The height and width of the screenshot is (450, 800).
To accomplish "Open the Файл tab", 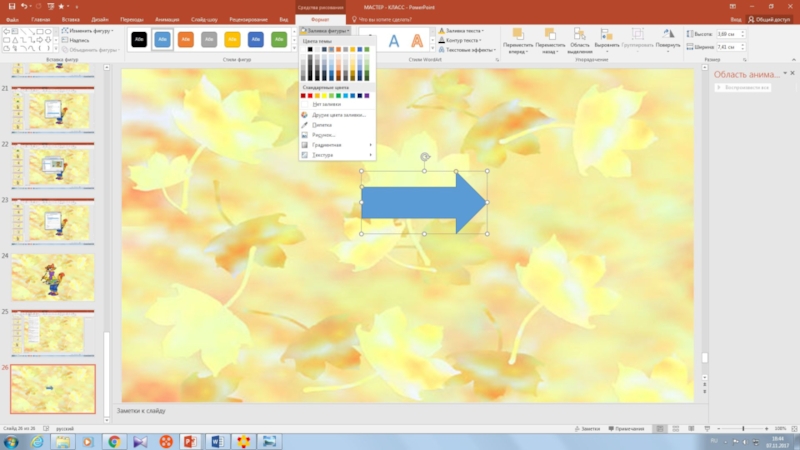I will tap(12, 19).
